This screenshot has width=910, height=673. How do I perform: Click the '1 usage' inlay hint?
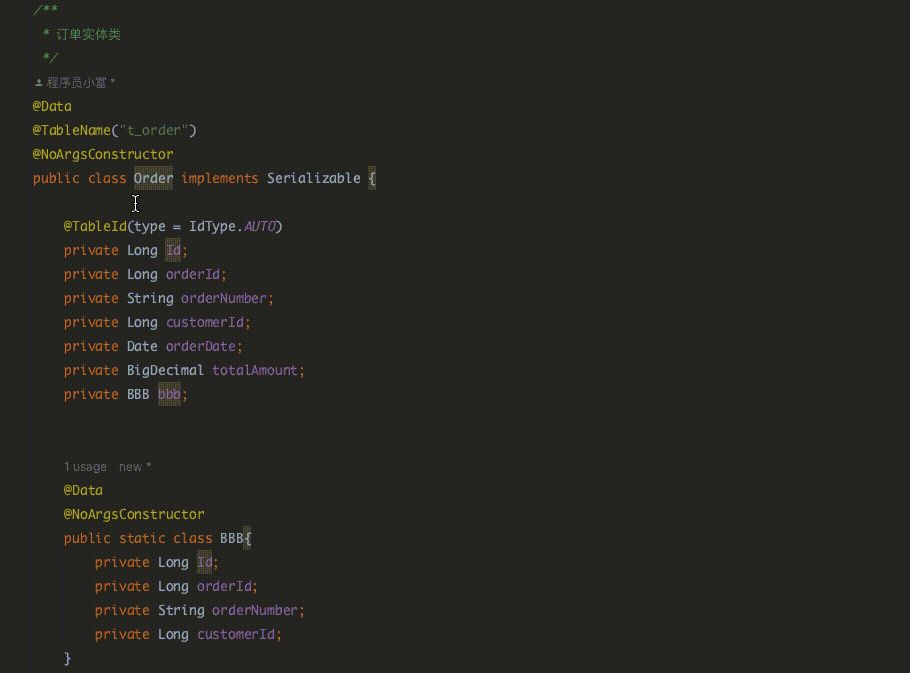pyautogui.click(x=85, y=467)
